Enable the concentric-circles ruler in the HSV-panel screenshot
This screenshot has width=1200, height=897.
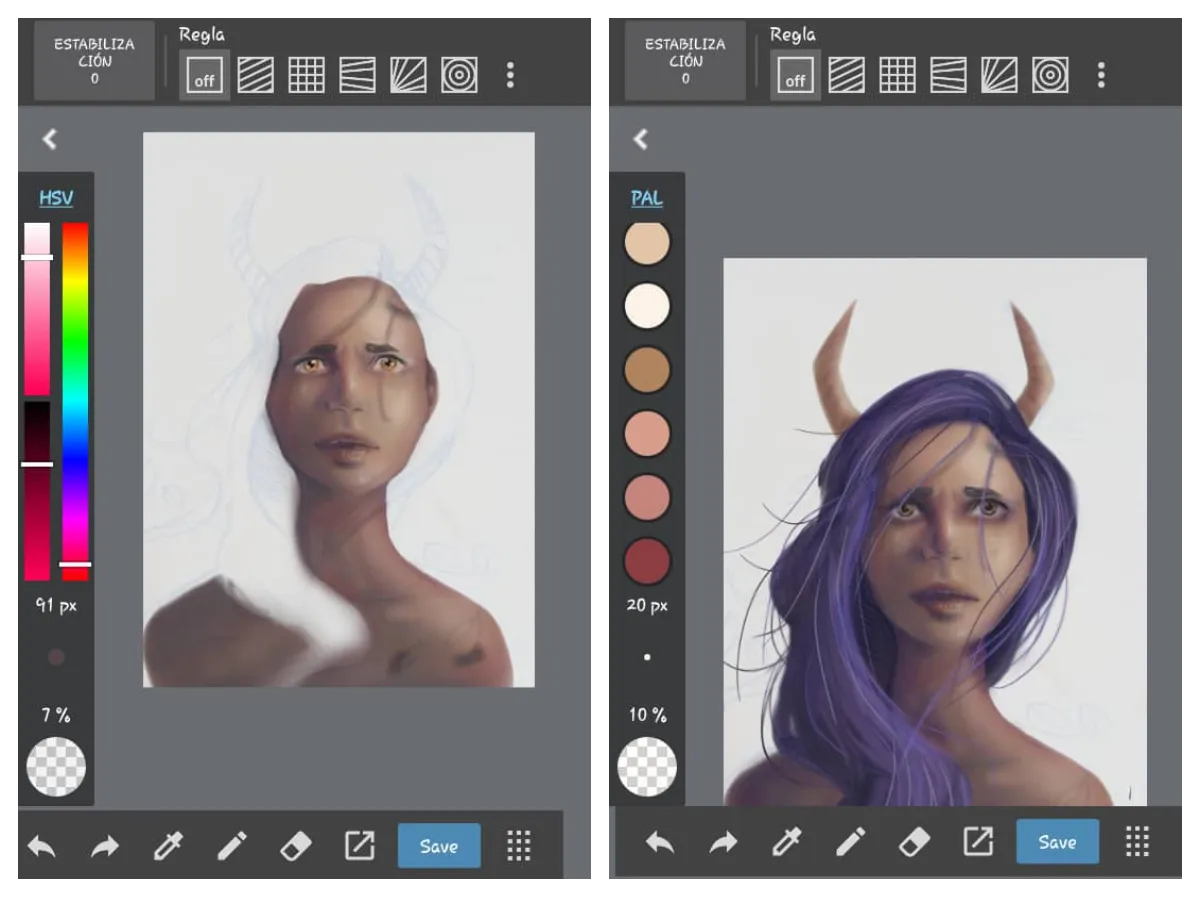(x=460, y=75)
